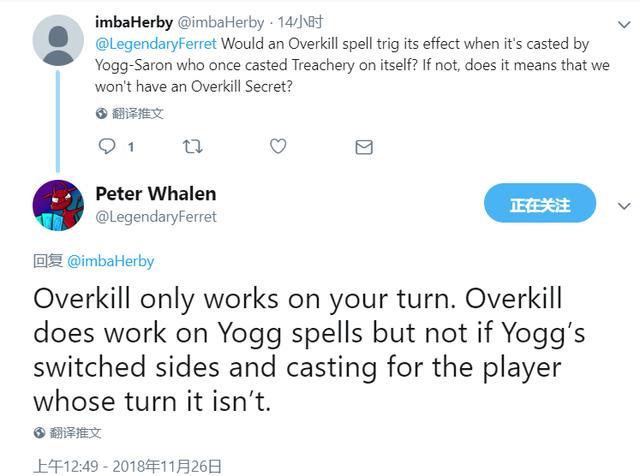The height and width of the screenshot is (476, 640).
Task: Click the gray @LegendaryFerret handle under Peter Whalen
Action: [155, 216]
